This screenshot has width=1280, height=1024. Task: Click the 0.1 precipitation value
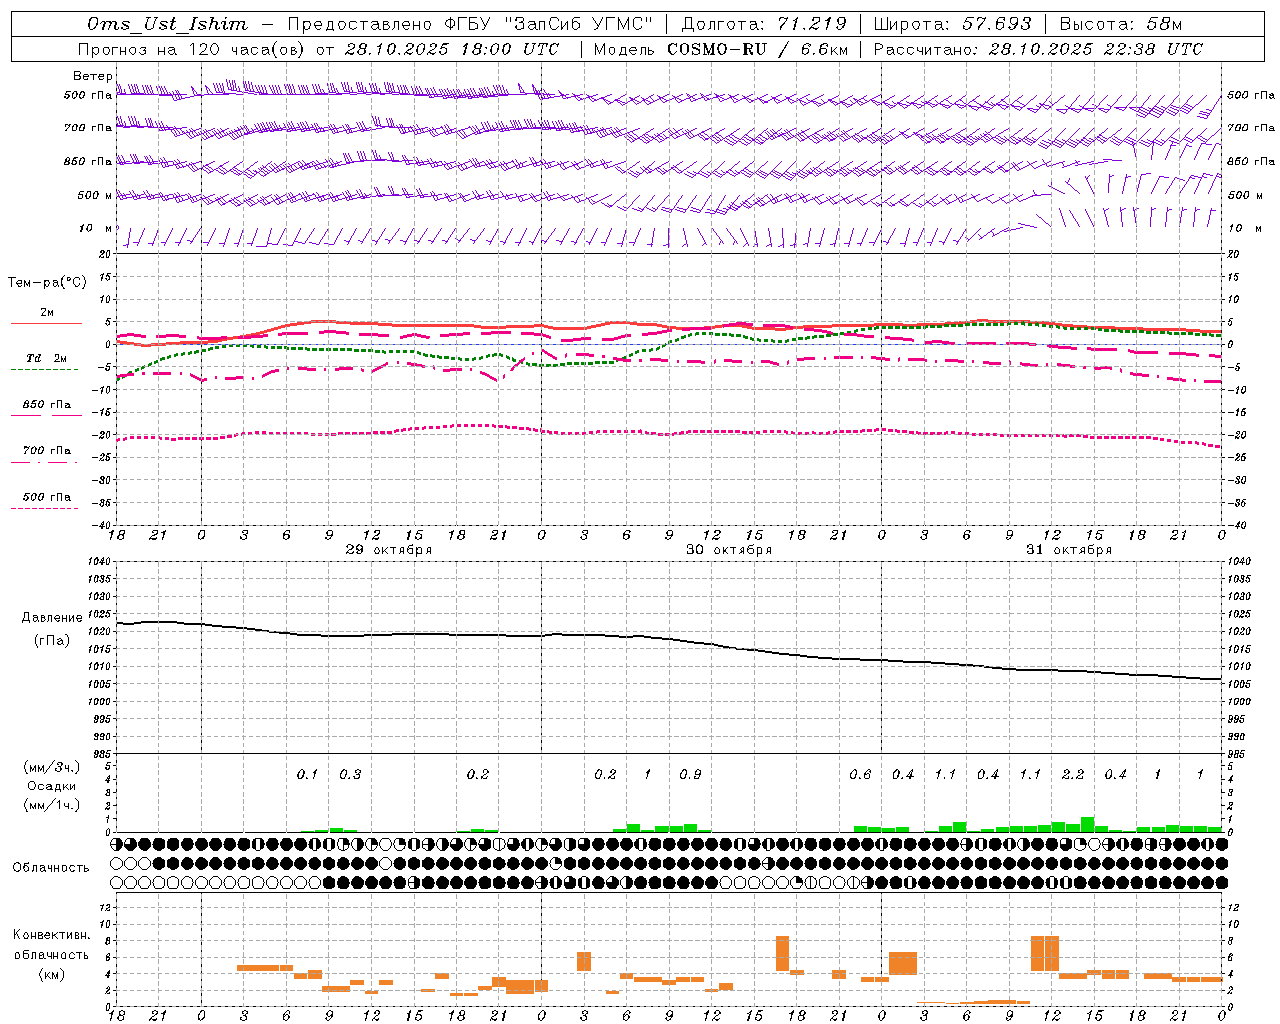[x=307, y=775]
